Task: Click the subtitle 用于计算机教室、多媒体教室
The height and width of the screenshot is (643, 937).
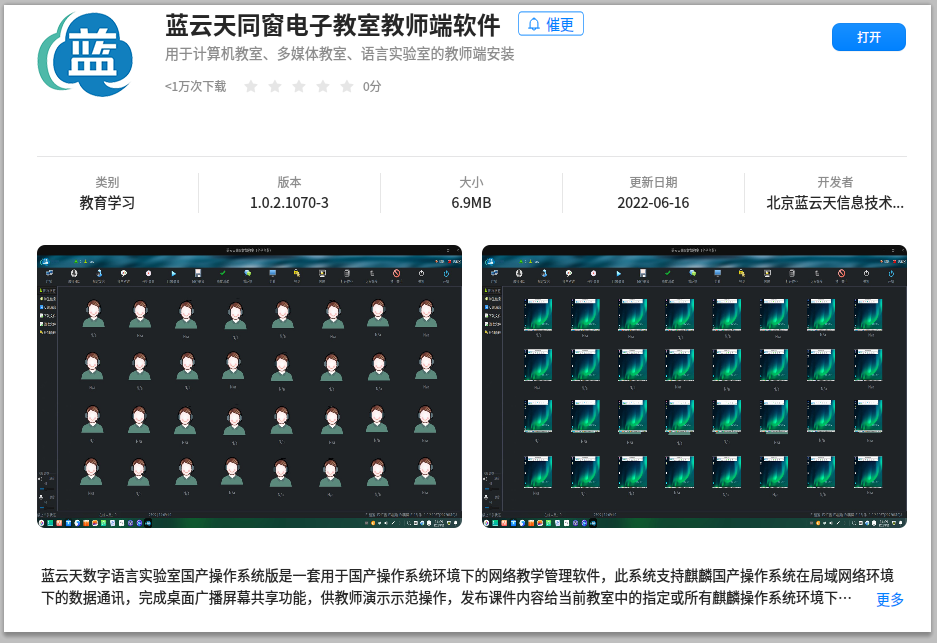Action: coord(339,54)
